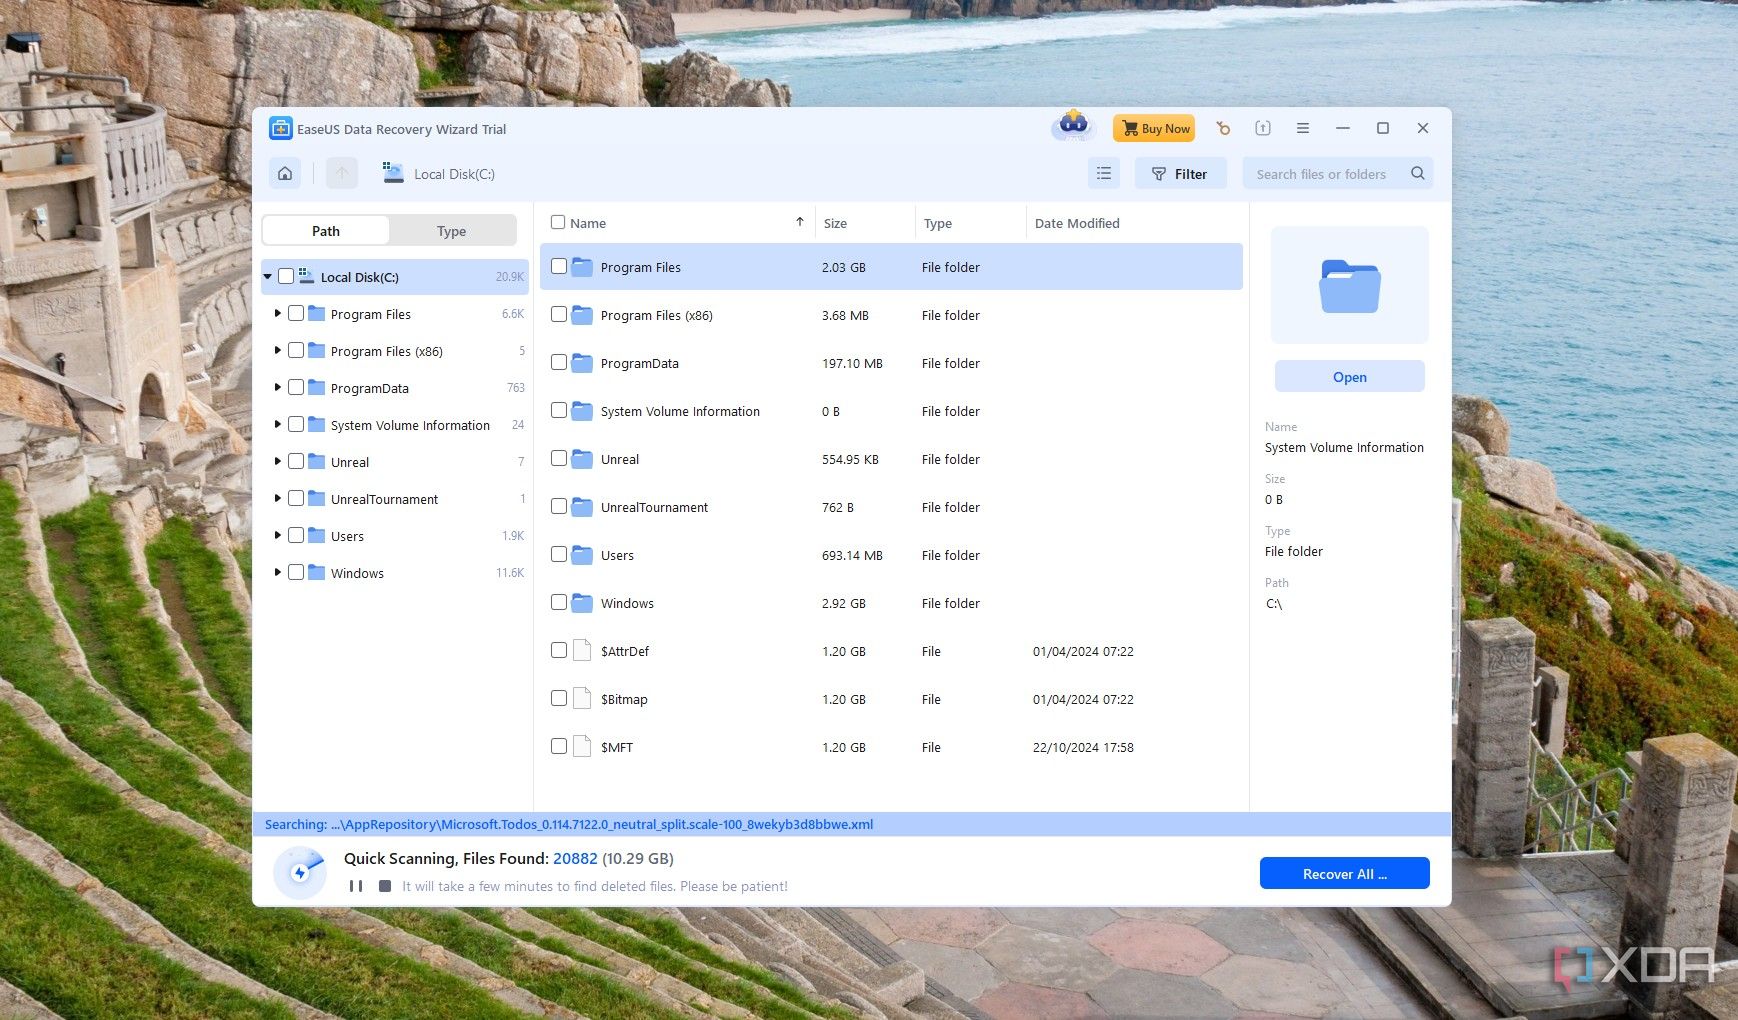Click the ProgramData folder icon in file list
This screenshot has width=1738, height=1020.
coord(583,363)
